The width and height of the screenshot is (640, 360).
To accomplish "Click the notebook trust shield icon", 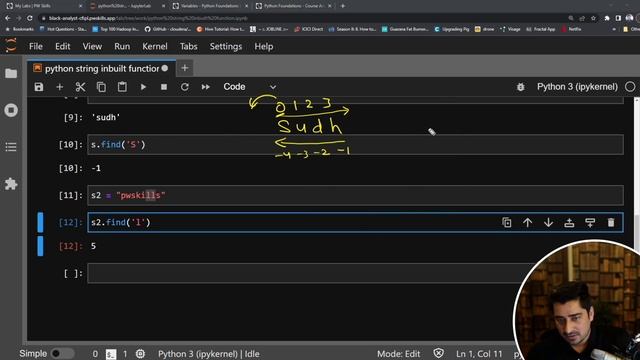I will pyautogui.click(x=439, y=353).
